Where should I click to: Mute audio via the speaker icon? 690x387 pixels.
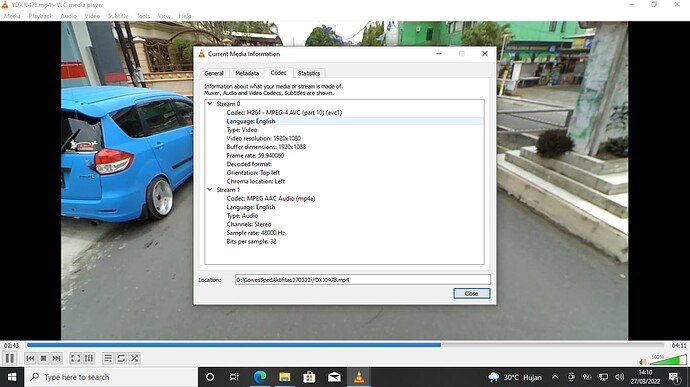coord(643,362)
